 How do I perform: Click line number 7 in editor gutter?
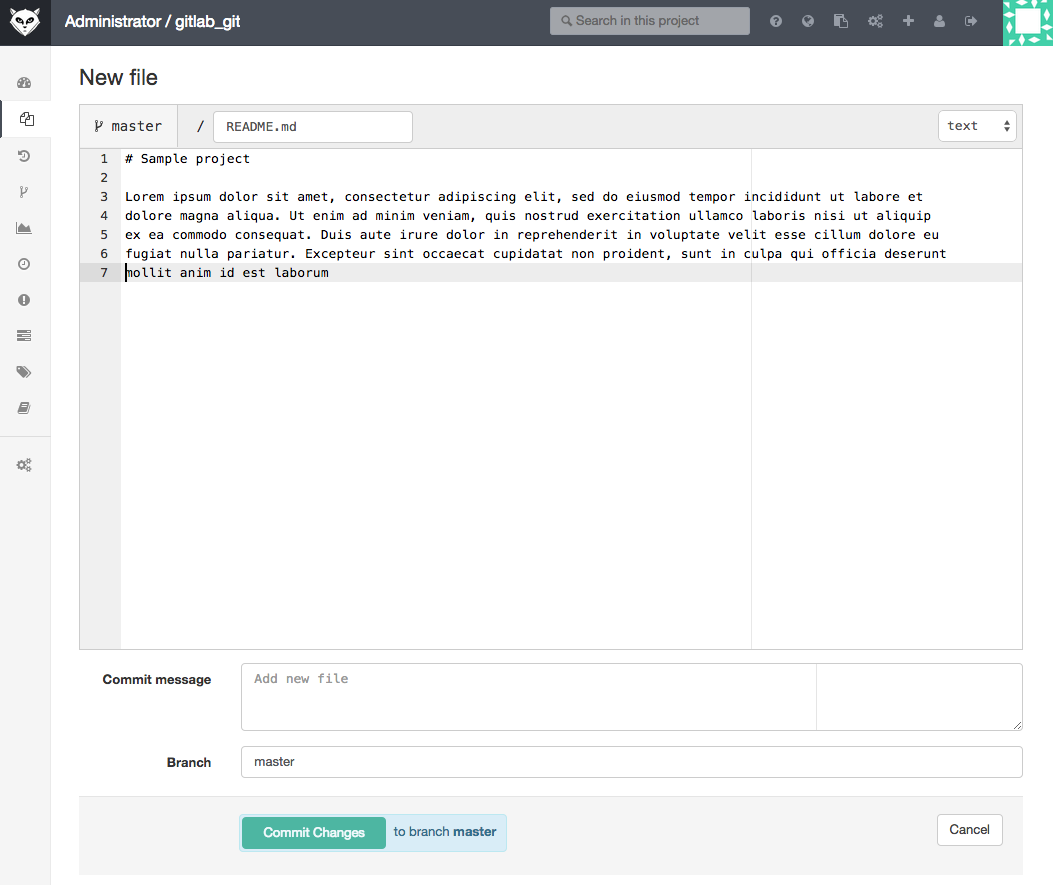[x=104, y=273]
